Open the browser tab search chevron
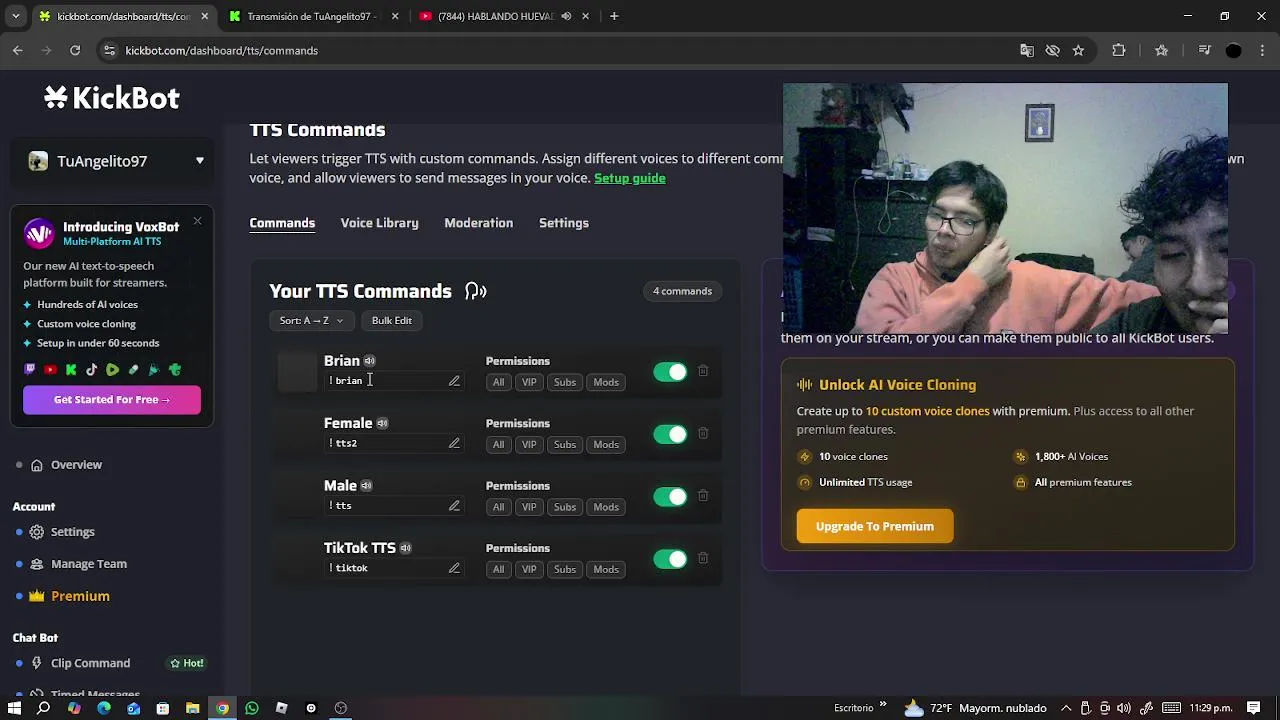Image resolution: width=1280 pixels, height=720 pixels. point(15,16)
